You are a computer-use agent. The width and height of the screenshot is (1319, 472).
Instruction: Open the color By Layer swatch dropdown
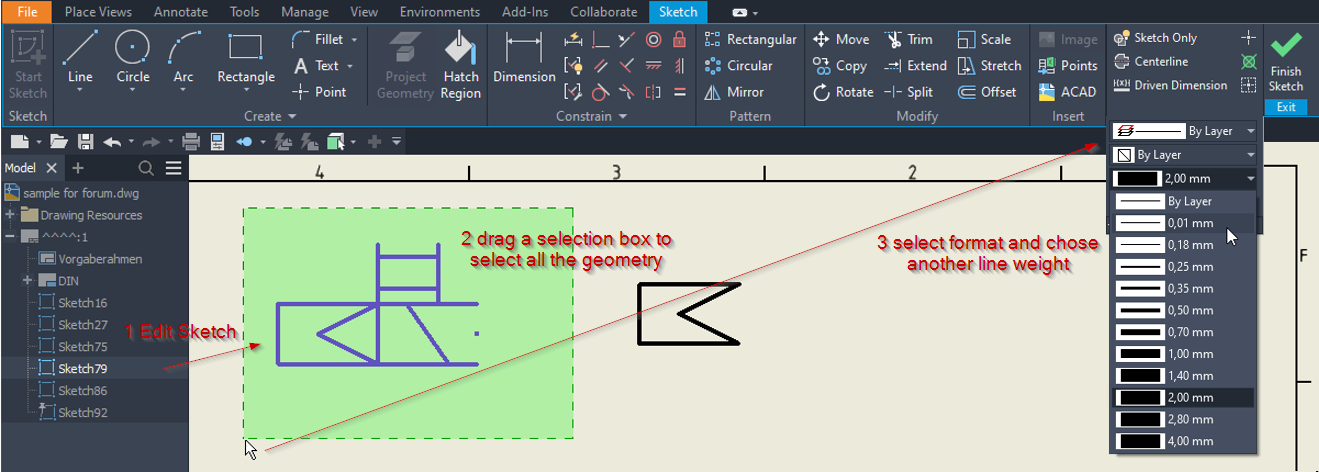(1184, 155)
